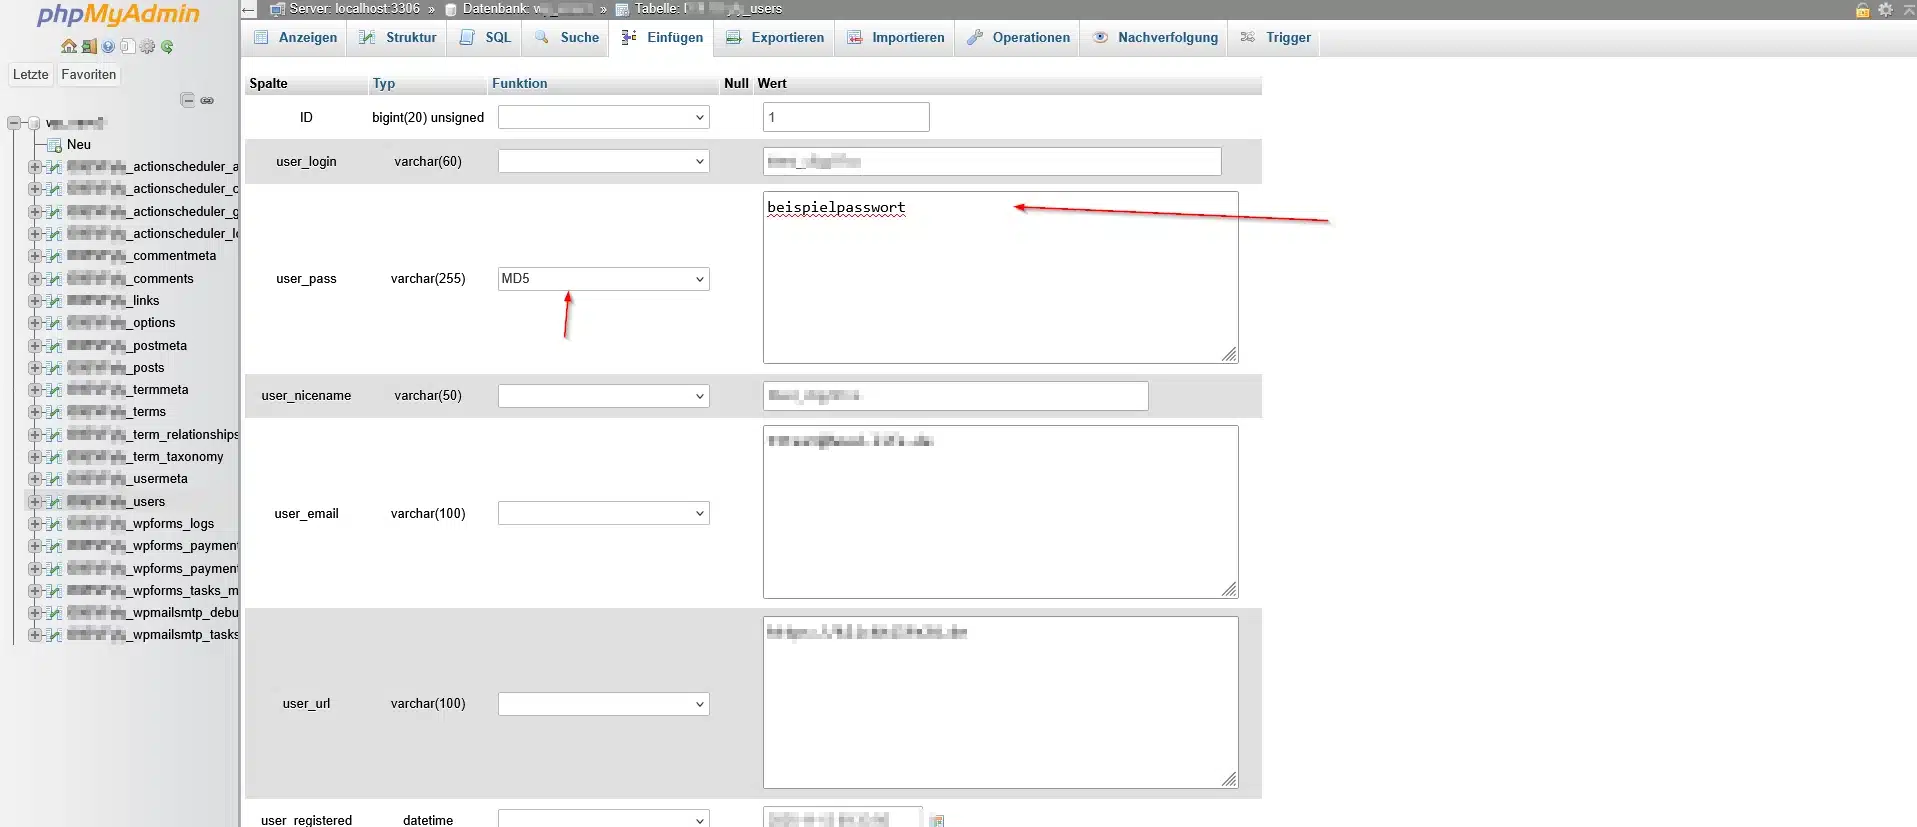Image resolution: width=1917 pixels, height=827 pixels.
Task: Click Server: localhost:3306 breadcrumb
Action: [x=354, y=9]
